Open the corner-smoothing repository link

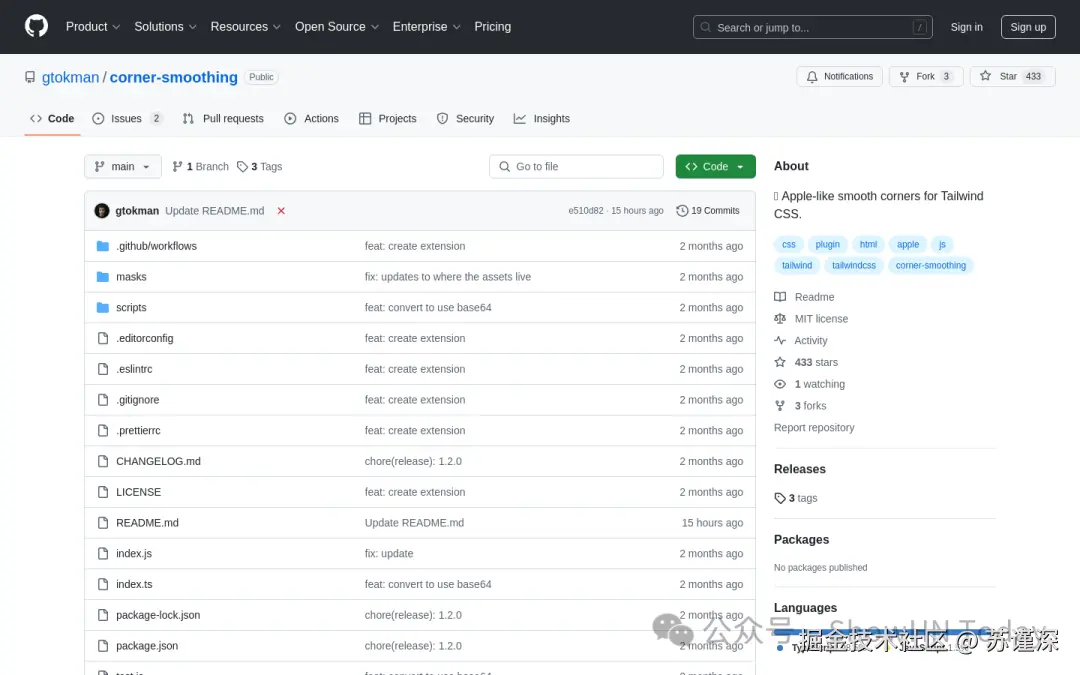[174, 77]
